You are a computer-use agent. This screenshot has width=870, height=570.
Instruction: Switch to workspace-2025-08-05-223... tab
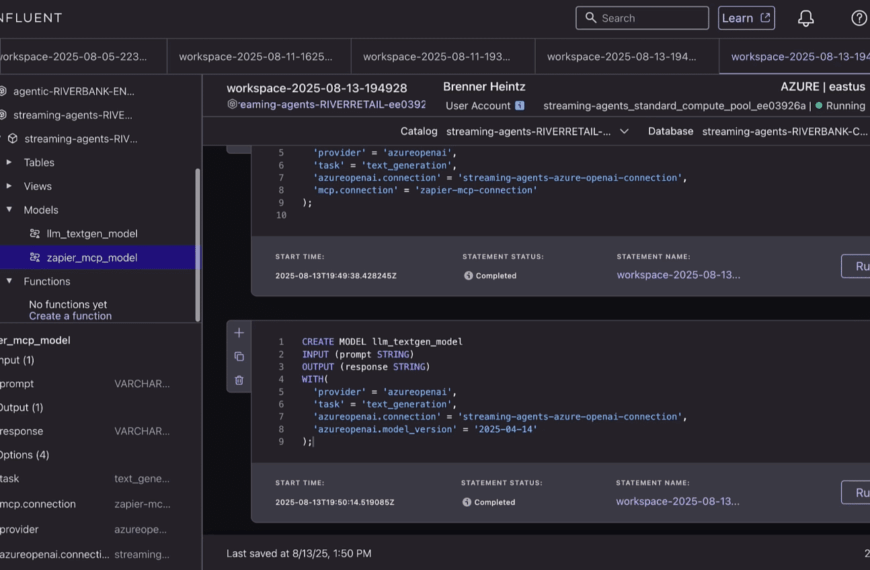(83, 57)
